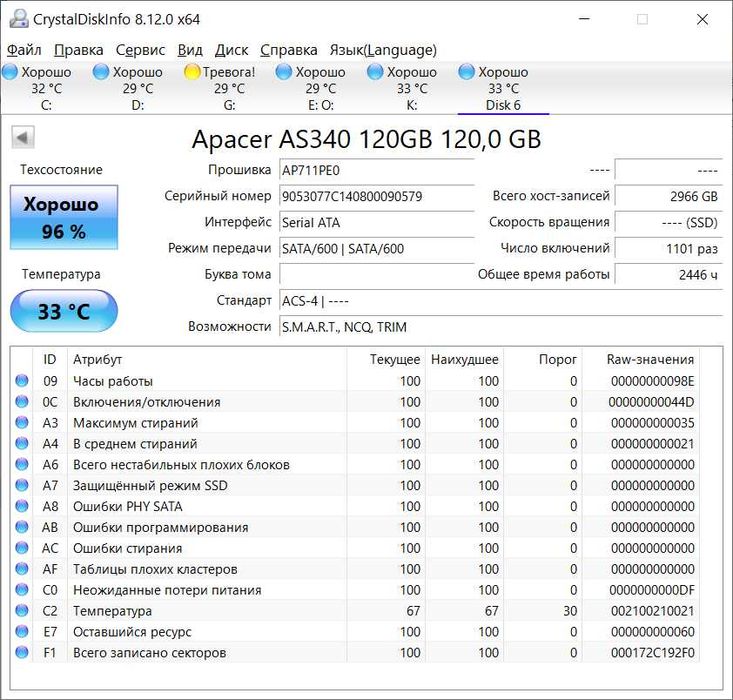Click the blue status icon for E: O:
Viewport: 733px width, 700px height.
coord(284,72)
